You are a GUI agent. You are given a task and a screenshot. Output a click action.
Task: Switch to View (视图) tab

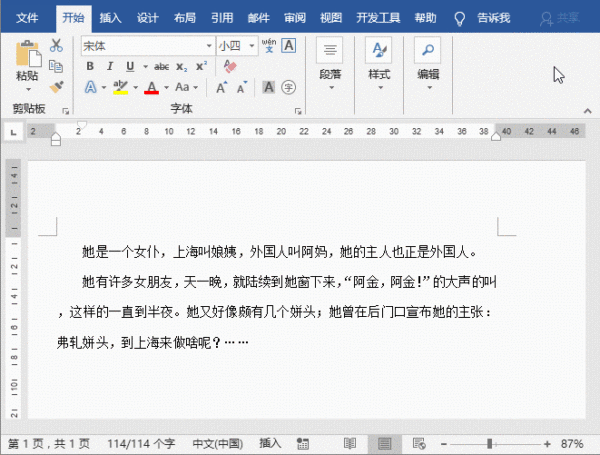331,18
